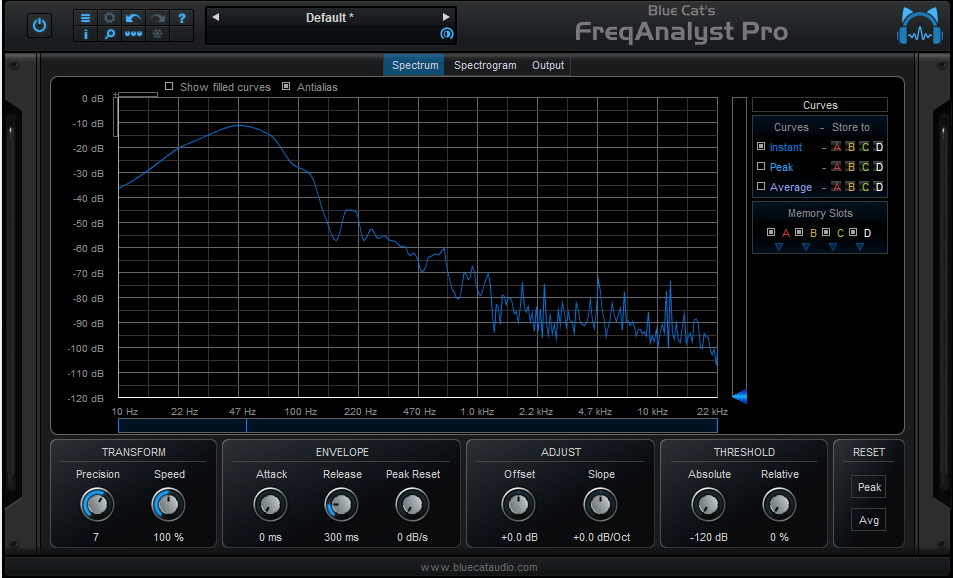Store Average curve to slot B
Image resolution: width=953 pixels, height=578 pixels.
point(851,187)
